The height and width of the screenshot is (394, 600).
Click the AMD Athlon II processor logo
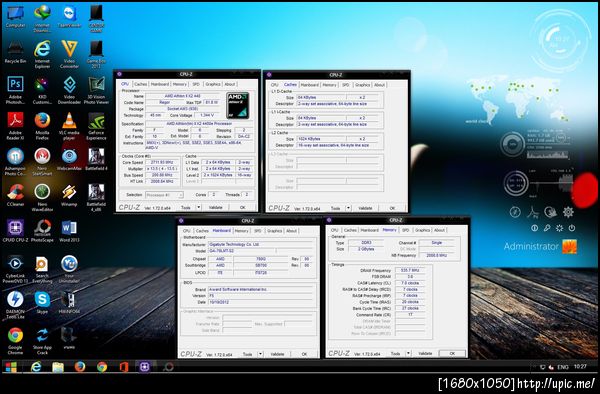tap(238, 105)
